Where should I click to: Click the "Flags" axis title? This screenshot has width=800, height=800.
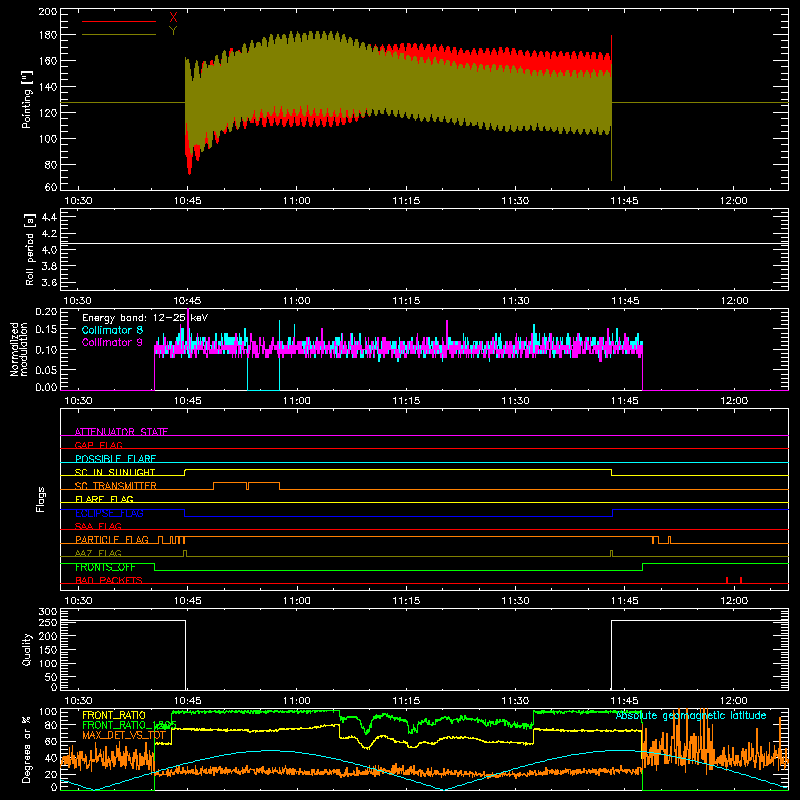tap(40, 499)
